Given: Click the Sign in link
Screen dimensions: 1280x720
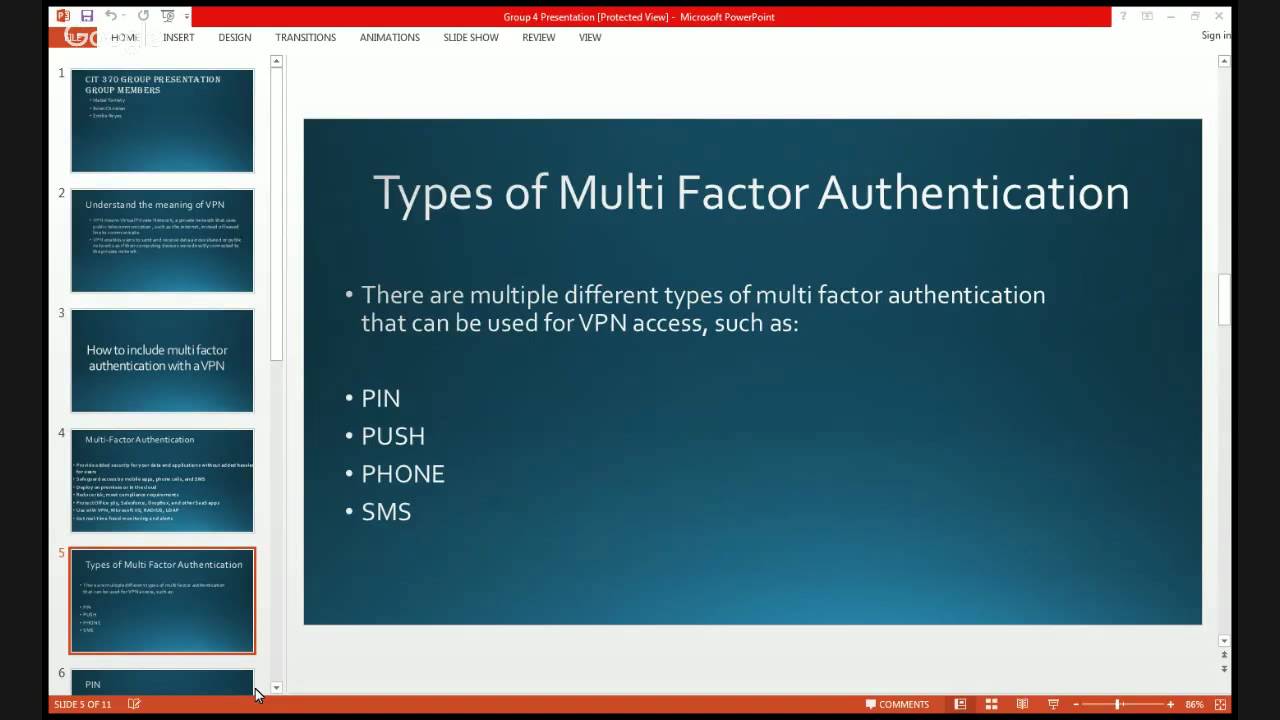Looking at the screenshot, I should (x=1216, y=35).
